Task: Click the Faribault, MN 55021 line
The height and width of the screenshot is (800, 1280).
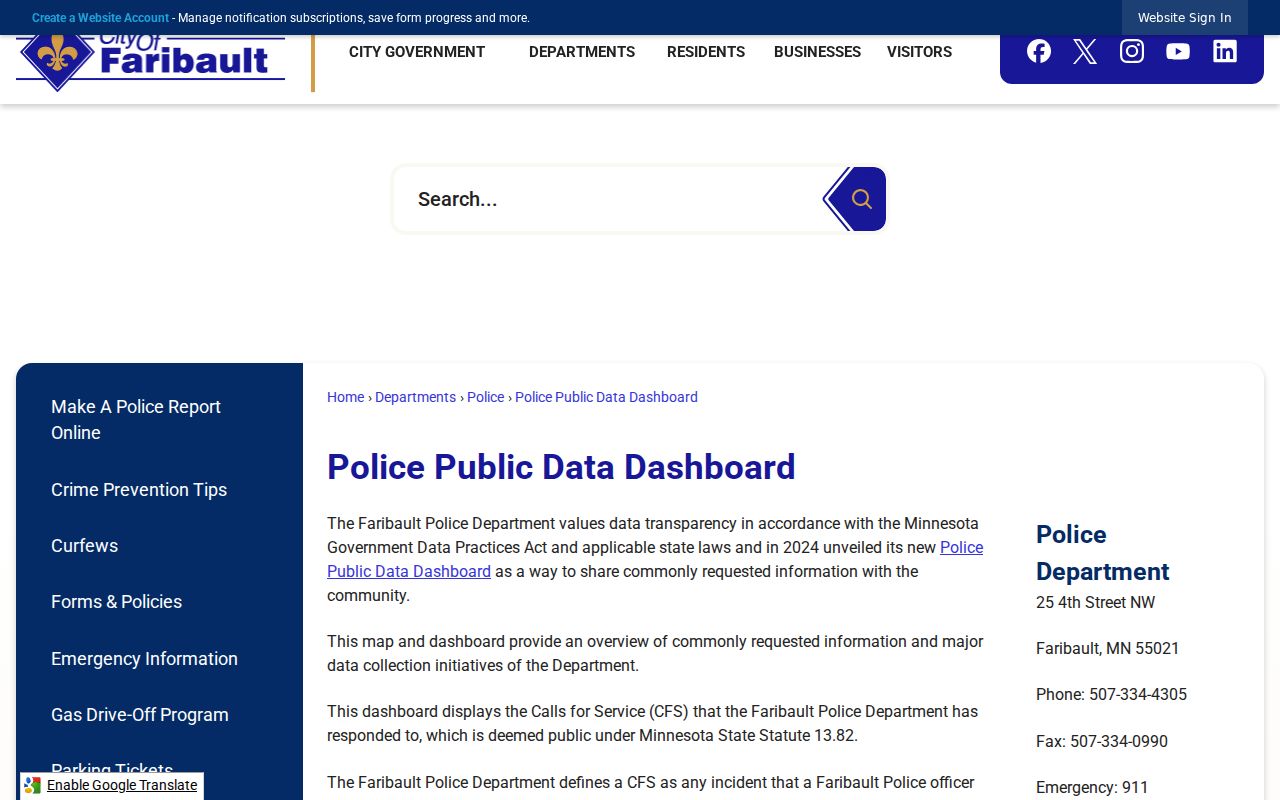Action: tap(1108, 649)
